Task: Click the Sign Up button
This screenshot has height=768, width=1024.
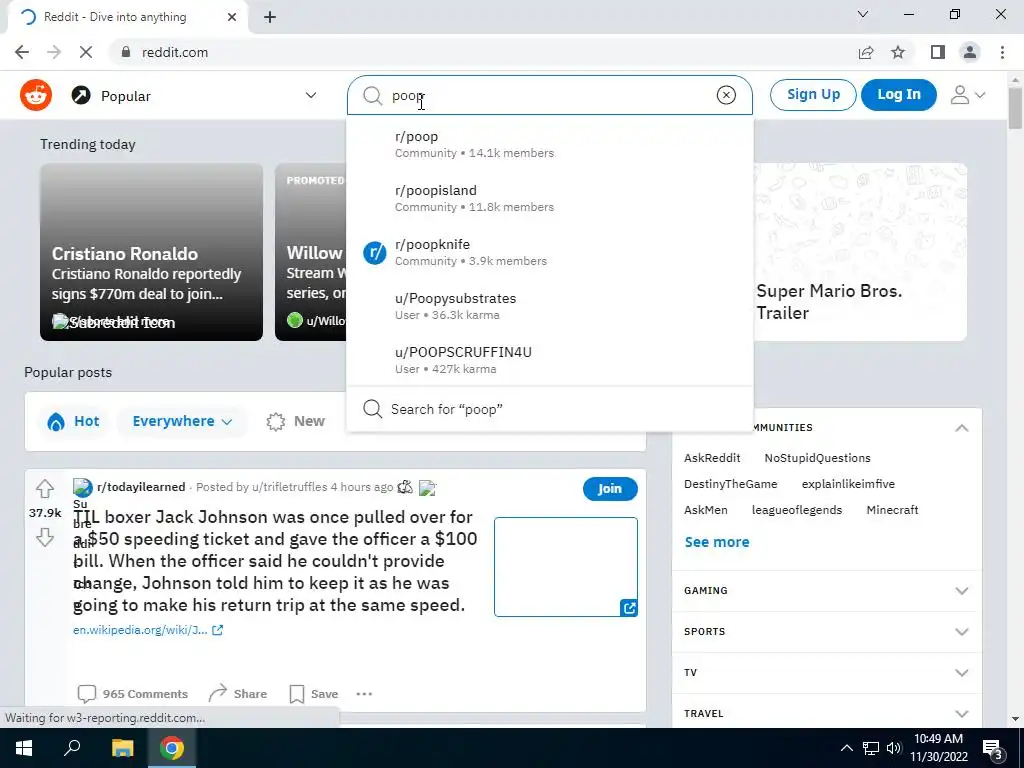Action: (x=813, y=95)
